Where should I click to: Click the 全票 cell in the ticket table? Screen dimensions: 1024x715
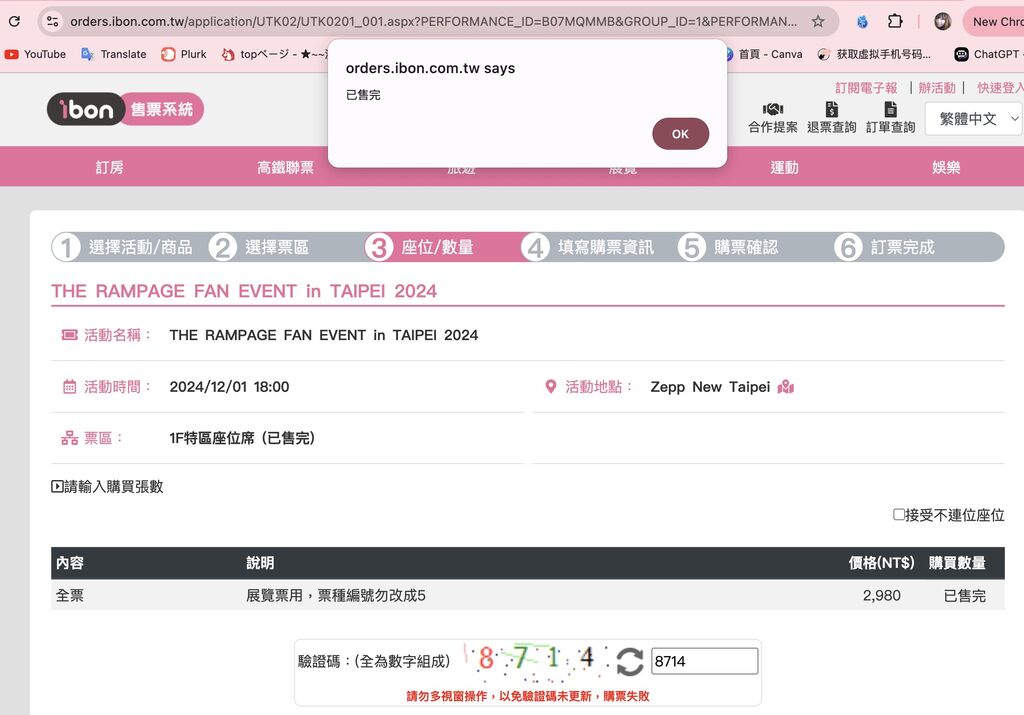(x=69, y=596)
